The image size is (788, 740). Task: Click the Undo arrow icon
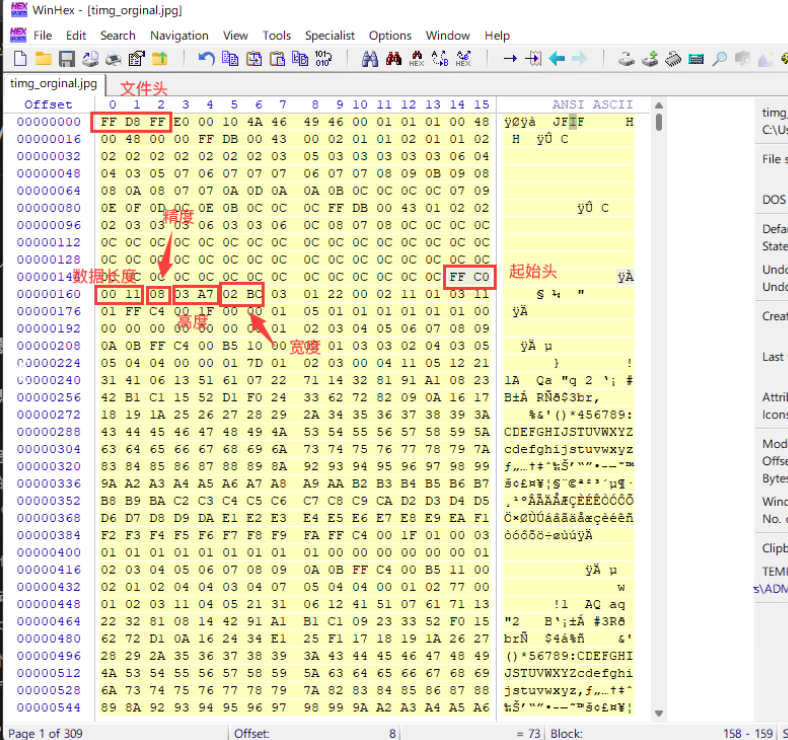point(206,59)
